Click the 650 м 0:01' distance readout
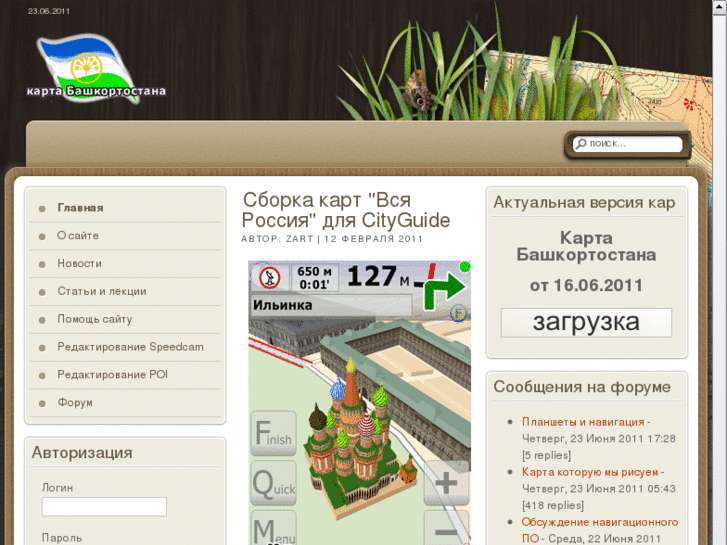 click(315, 278)
